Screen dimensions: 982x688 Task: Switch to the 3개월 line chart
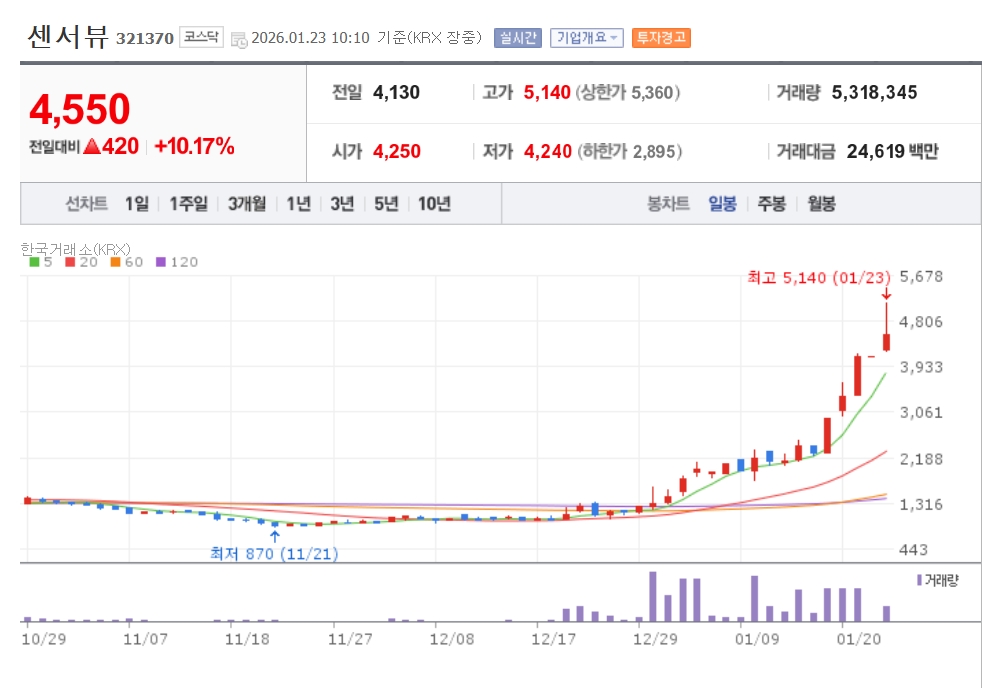[x=247, y=204]
